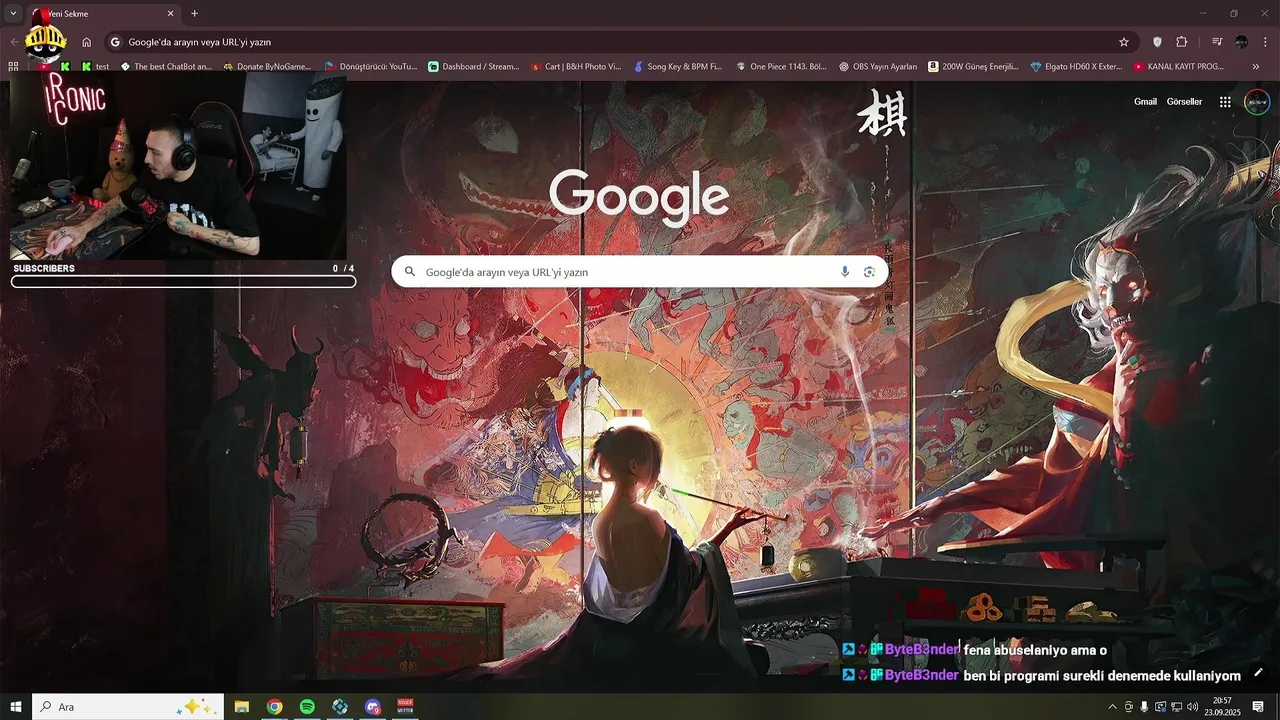Open Elgato HD60 X bookmark
This screenshot has height=720, width=1280.
pyautogui.click(x=1076, y=67)
